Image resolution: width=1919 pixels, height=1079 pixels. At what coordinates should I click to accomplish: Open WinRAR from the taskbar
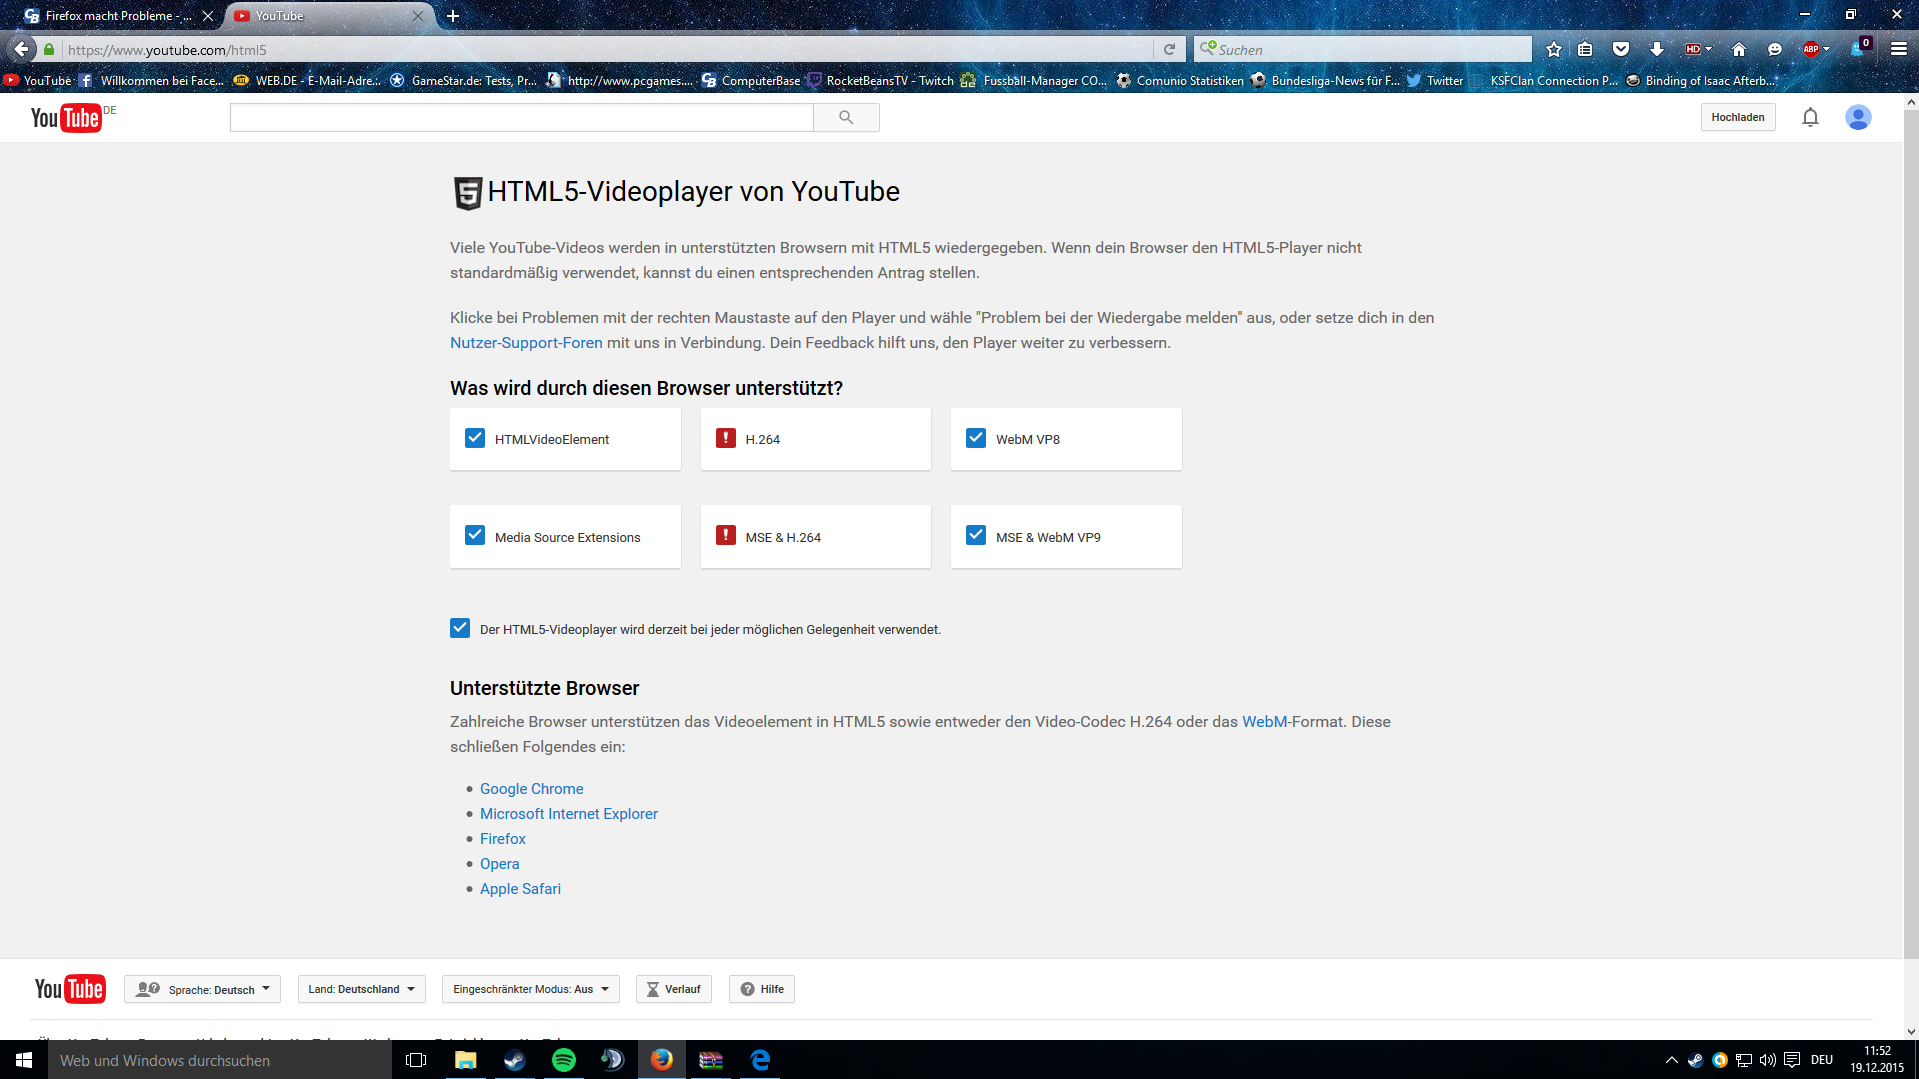click(x=711, y=1060)
